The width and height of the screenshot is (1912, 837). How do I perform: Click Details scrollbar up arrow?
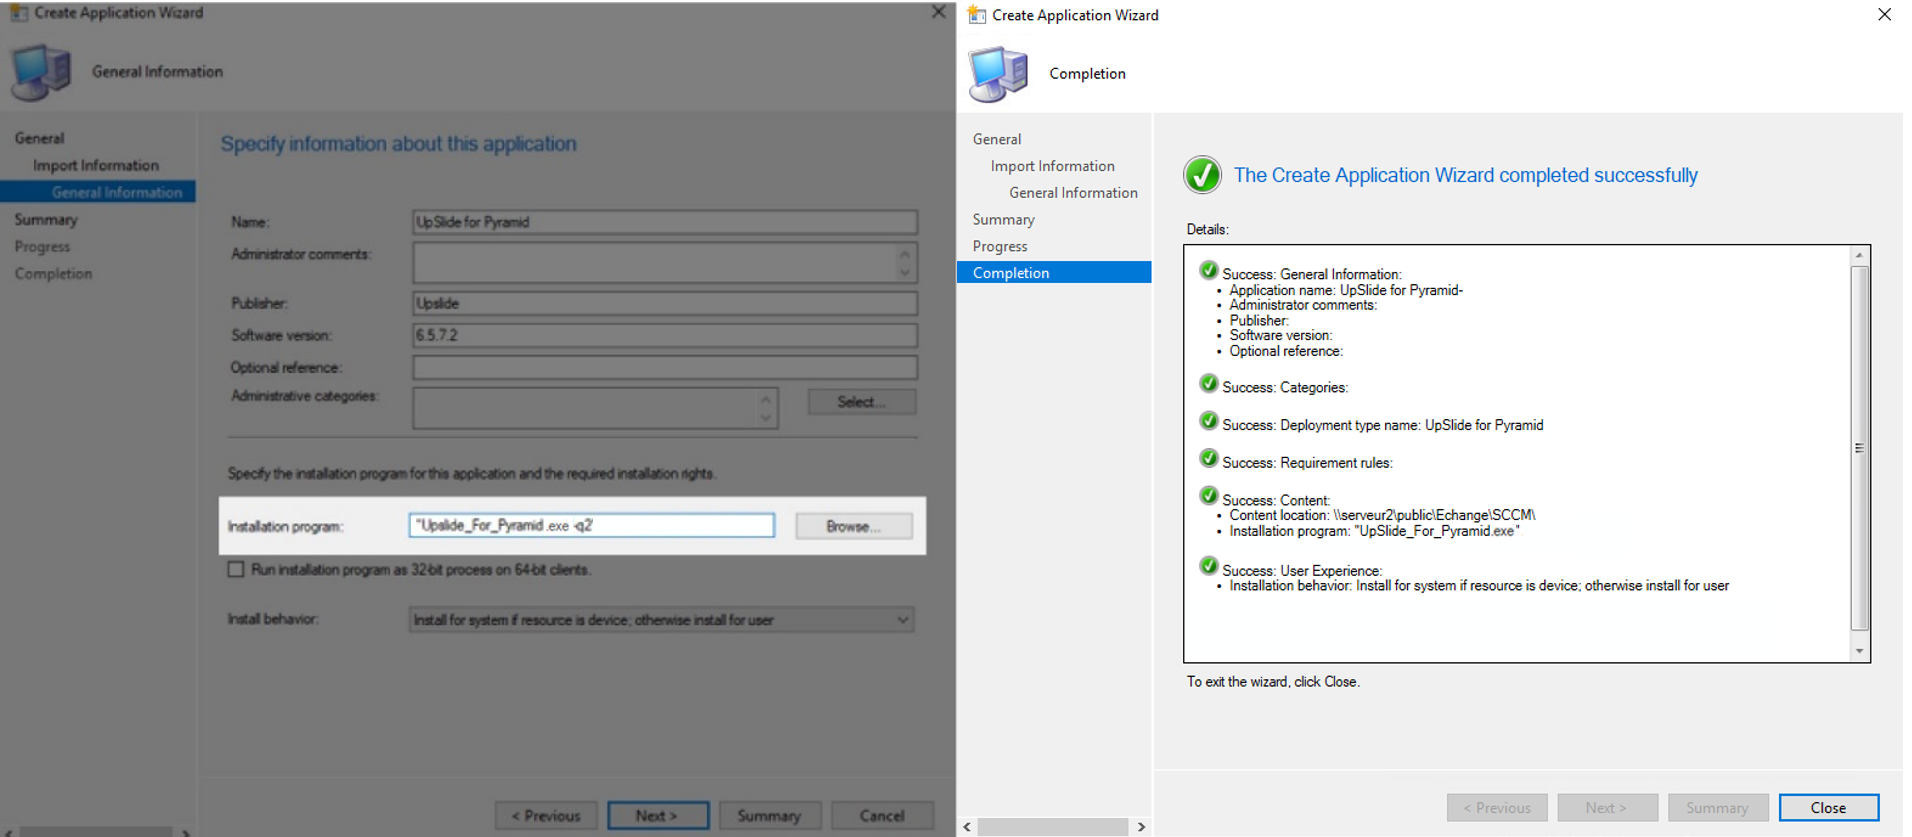tap(1859, 255)
